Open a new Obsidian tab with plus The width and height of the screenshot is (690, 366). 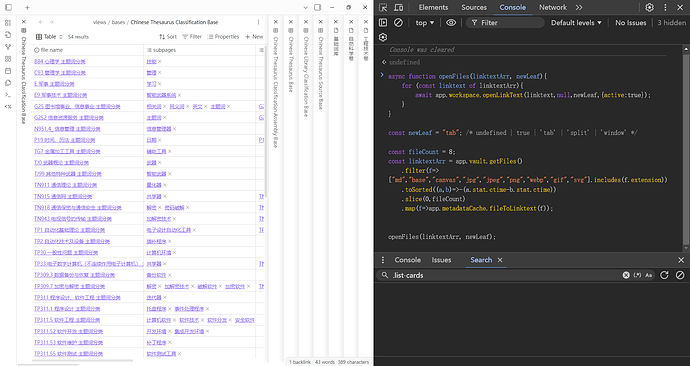(x=27, y=7)
